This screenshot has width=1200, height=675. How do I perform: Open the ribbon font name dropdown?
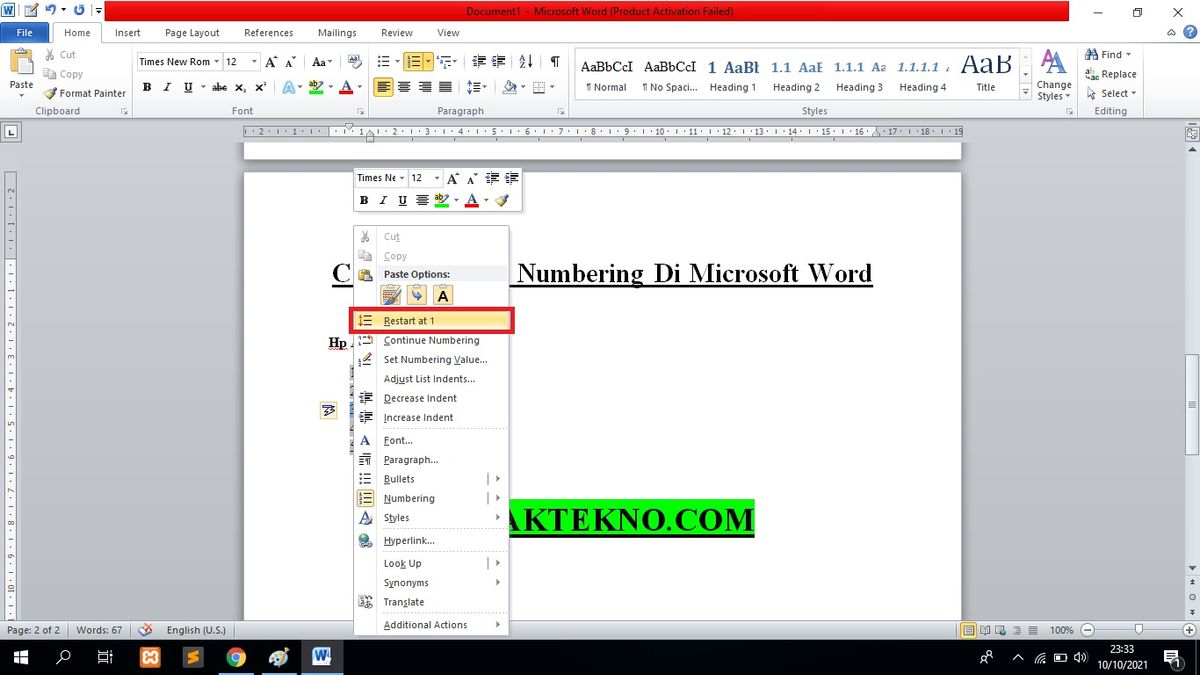(215, 62)
